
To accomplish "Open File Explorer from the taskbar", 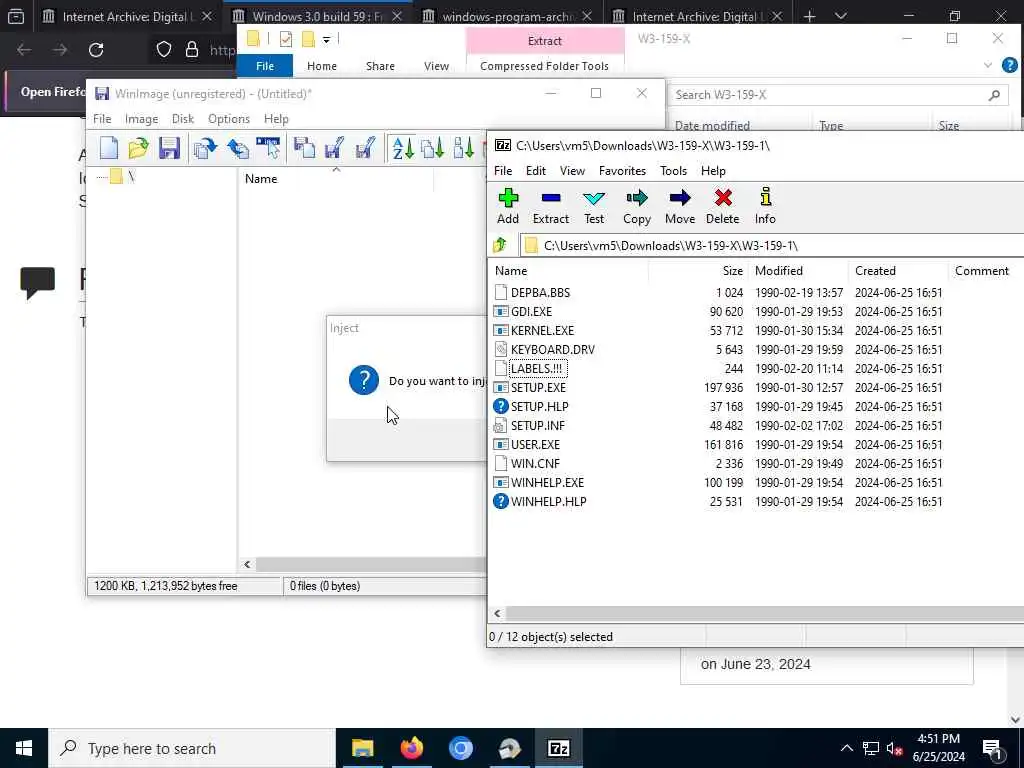I will point(362,748).
